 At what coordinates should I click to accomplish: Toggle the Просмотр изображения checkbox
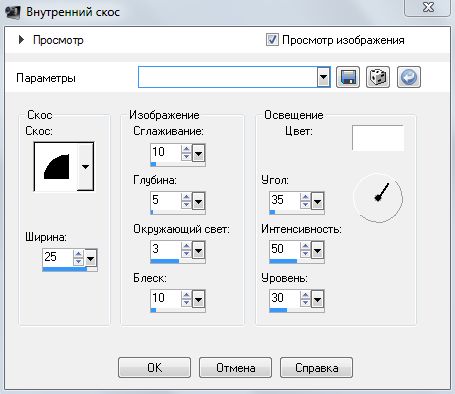point(272,40)
